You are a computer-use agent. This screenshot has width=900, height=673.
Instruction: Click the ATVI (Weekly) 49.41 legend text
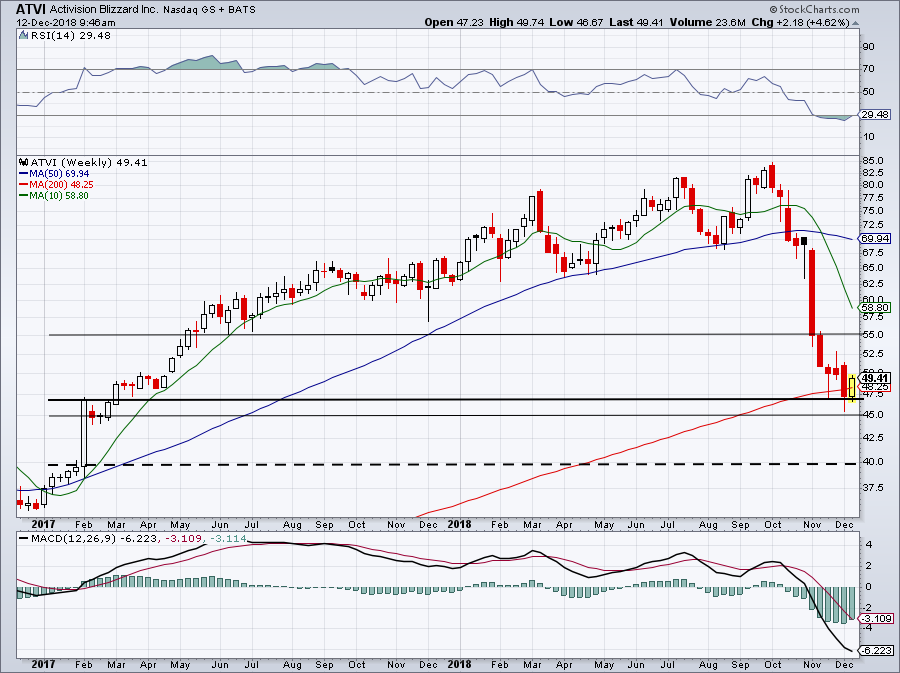[89, 162]
